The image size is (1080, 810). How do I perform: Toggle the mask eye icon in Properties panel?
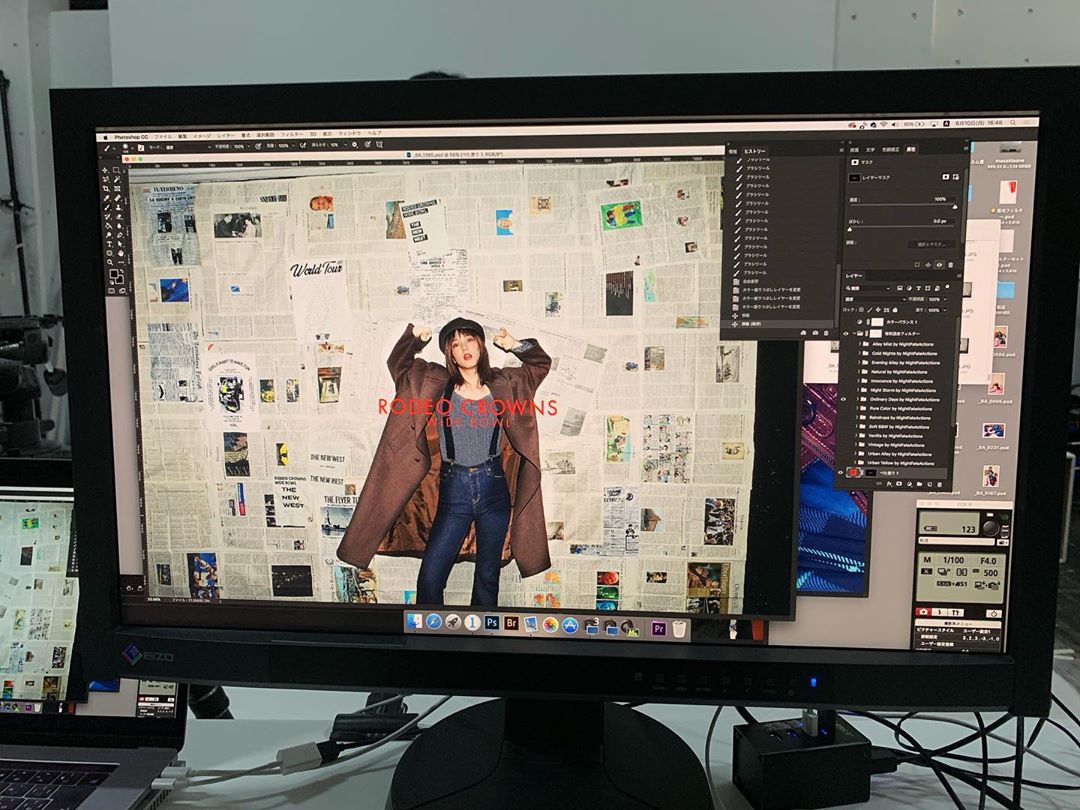click(x=938, y=264)
